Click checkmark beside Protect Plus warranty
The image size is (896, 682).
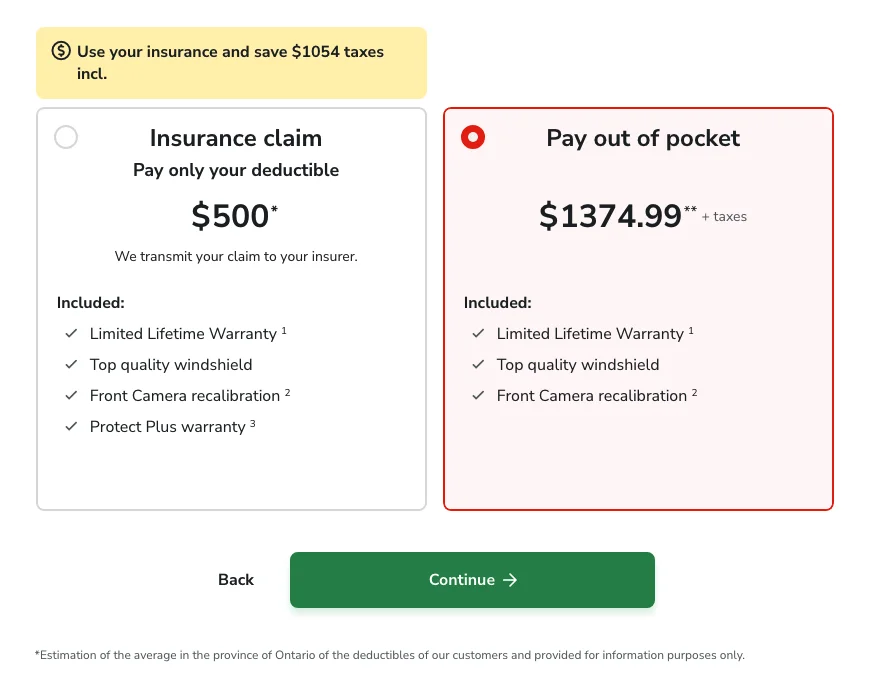tap(71, 426)
